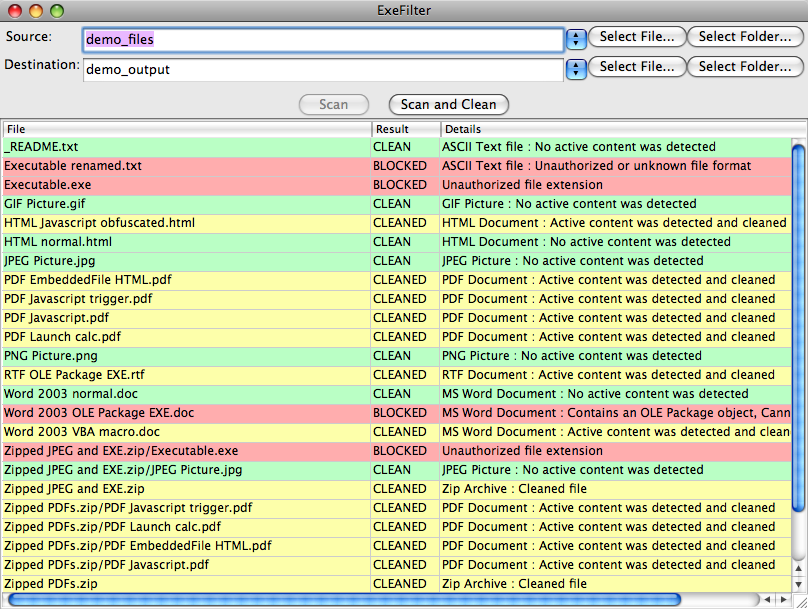Select the _README.txt row
The height and width of the screenshot is (609, 808).
[x=397, y=147]
